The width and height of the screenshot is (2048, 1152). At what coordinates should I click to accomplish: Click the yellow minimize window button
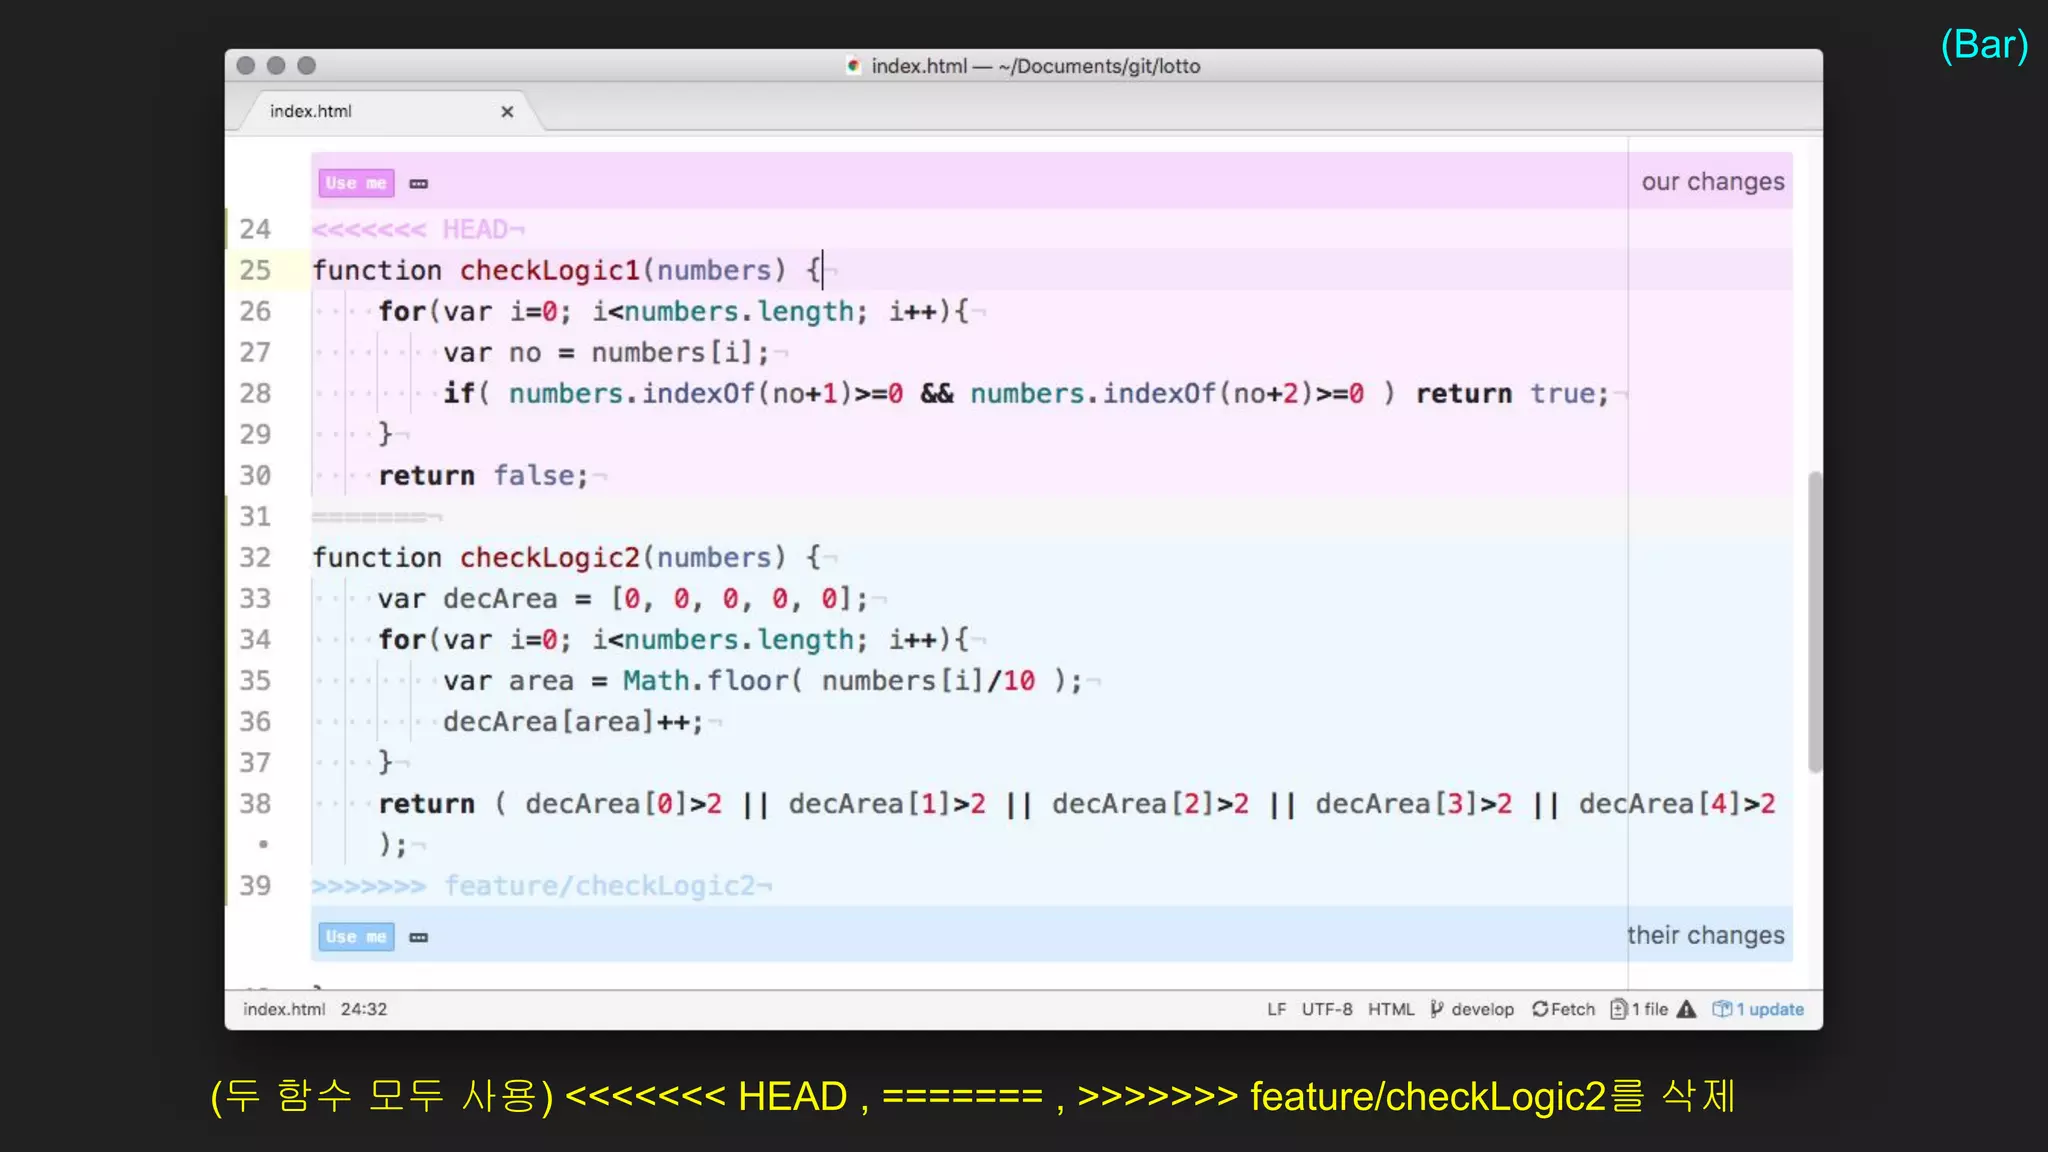[276, 65]
